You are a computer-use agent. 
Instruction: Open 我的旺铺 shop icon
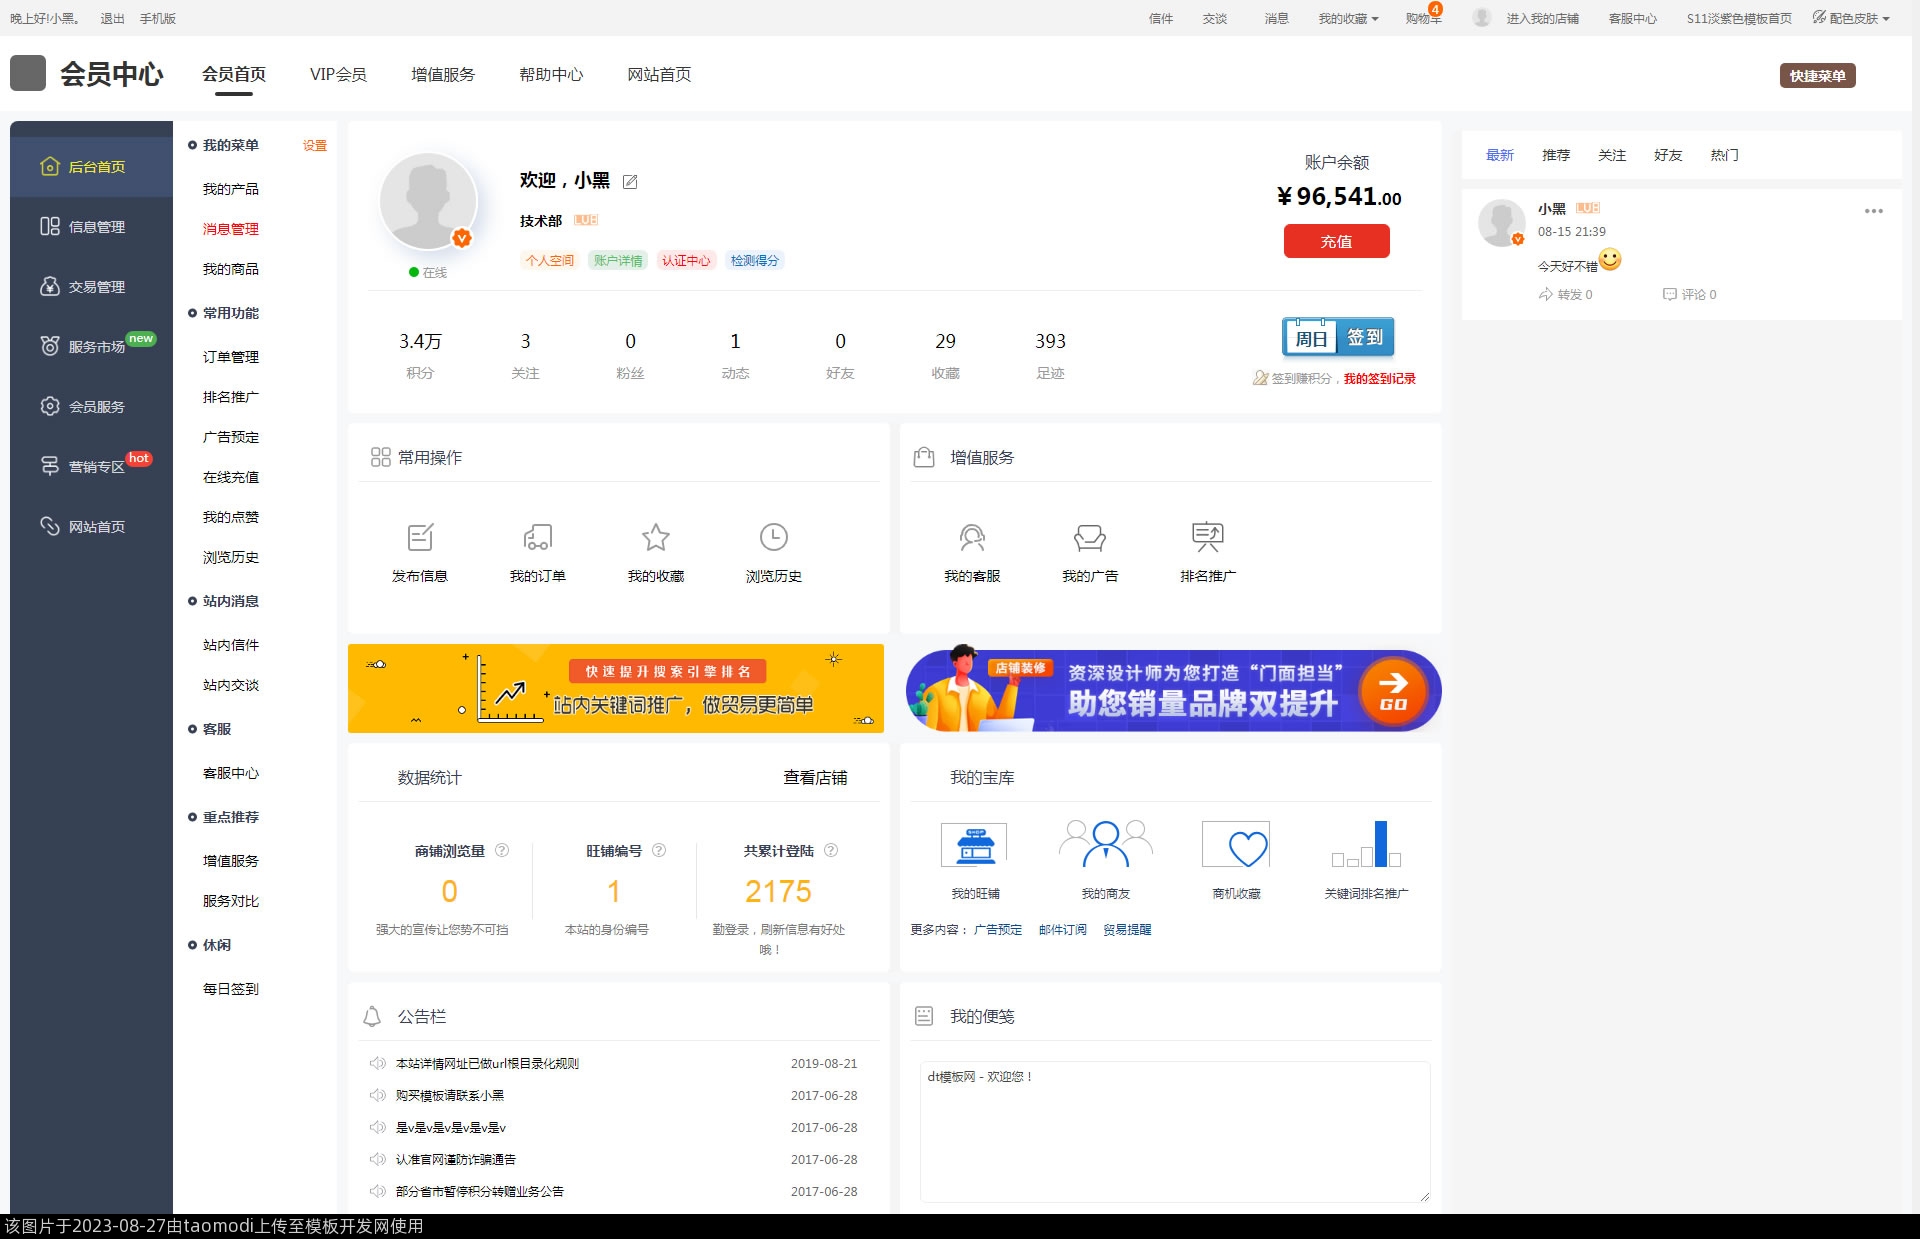click(x=974, y=846)
